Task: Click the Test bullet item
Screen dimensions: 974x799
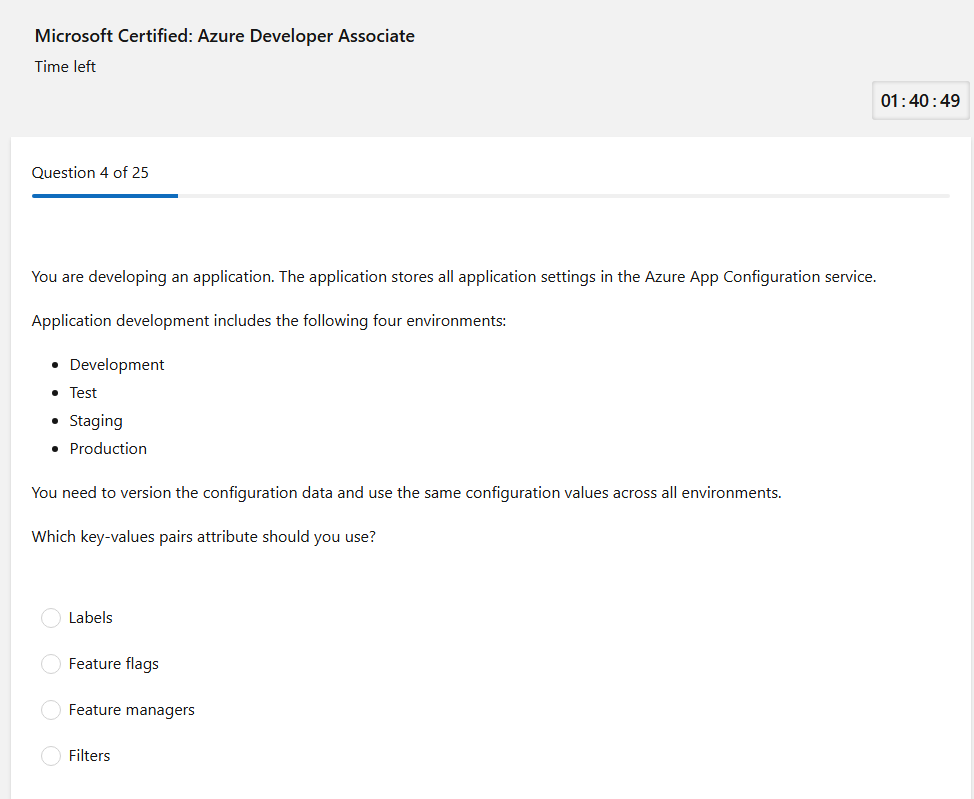Action: pyautogui.click(x=83, y=393)
